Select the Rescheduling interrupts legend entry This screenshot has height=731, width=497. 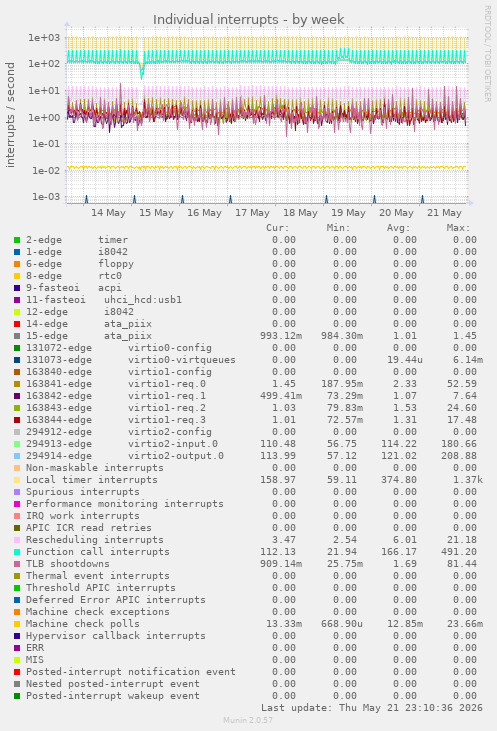tap(95, 540)
